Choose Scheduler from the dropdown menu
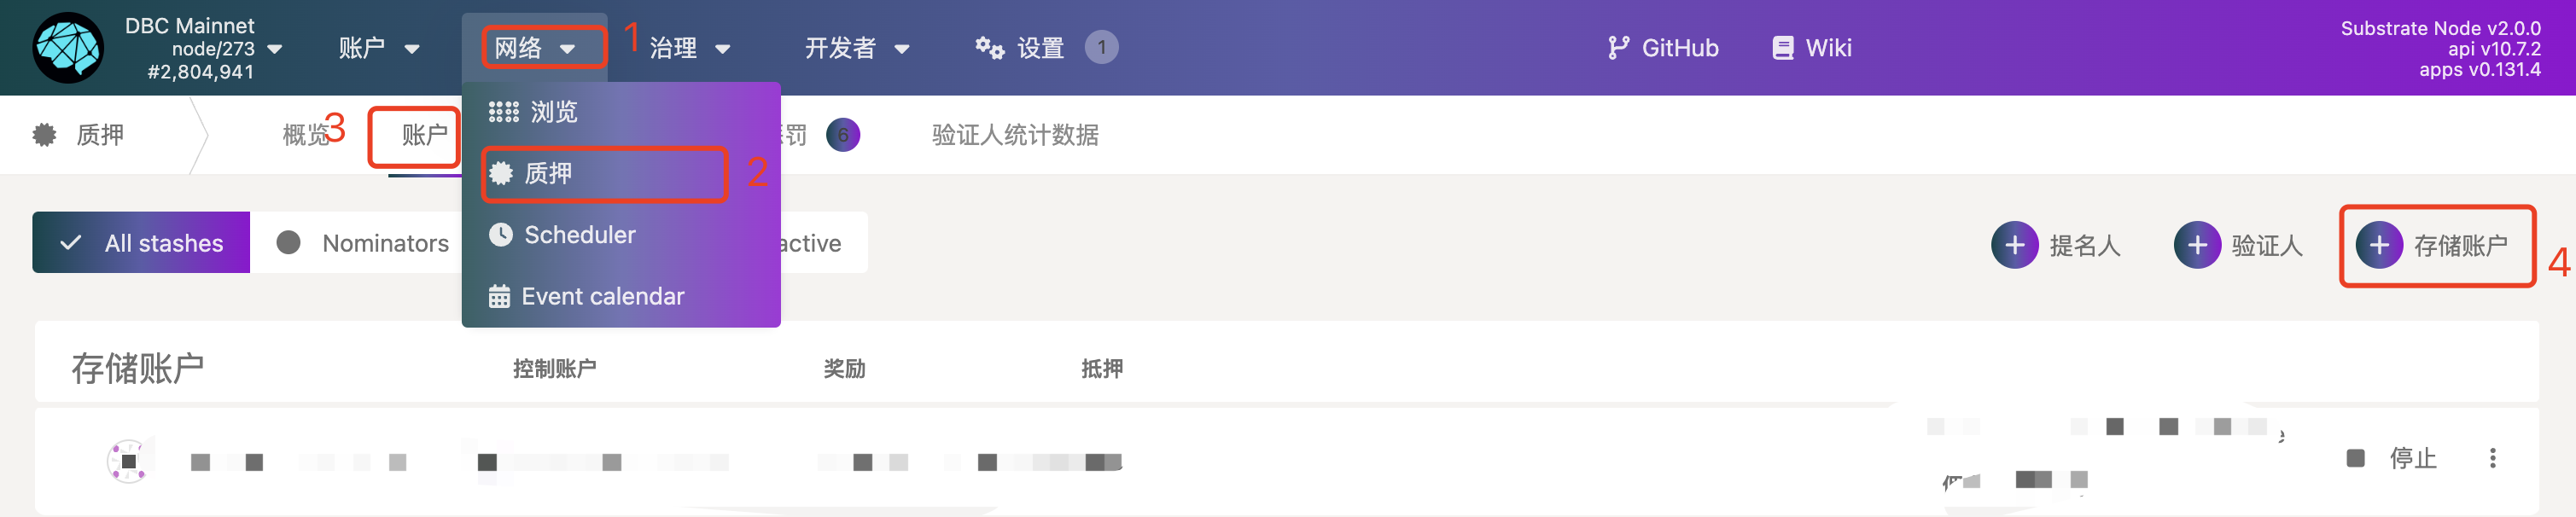Screen dimensions: 2576x517 coord(579,235)
